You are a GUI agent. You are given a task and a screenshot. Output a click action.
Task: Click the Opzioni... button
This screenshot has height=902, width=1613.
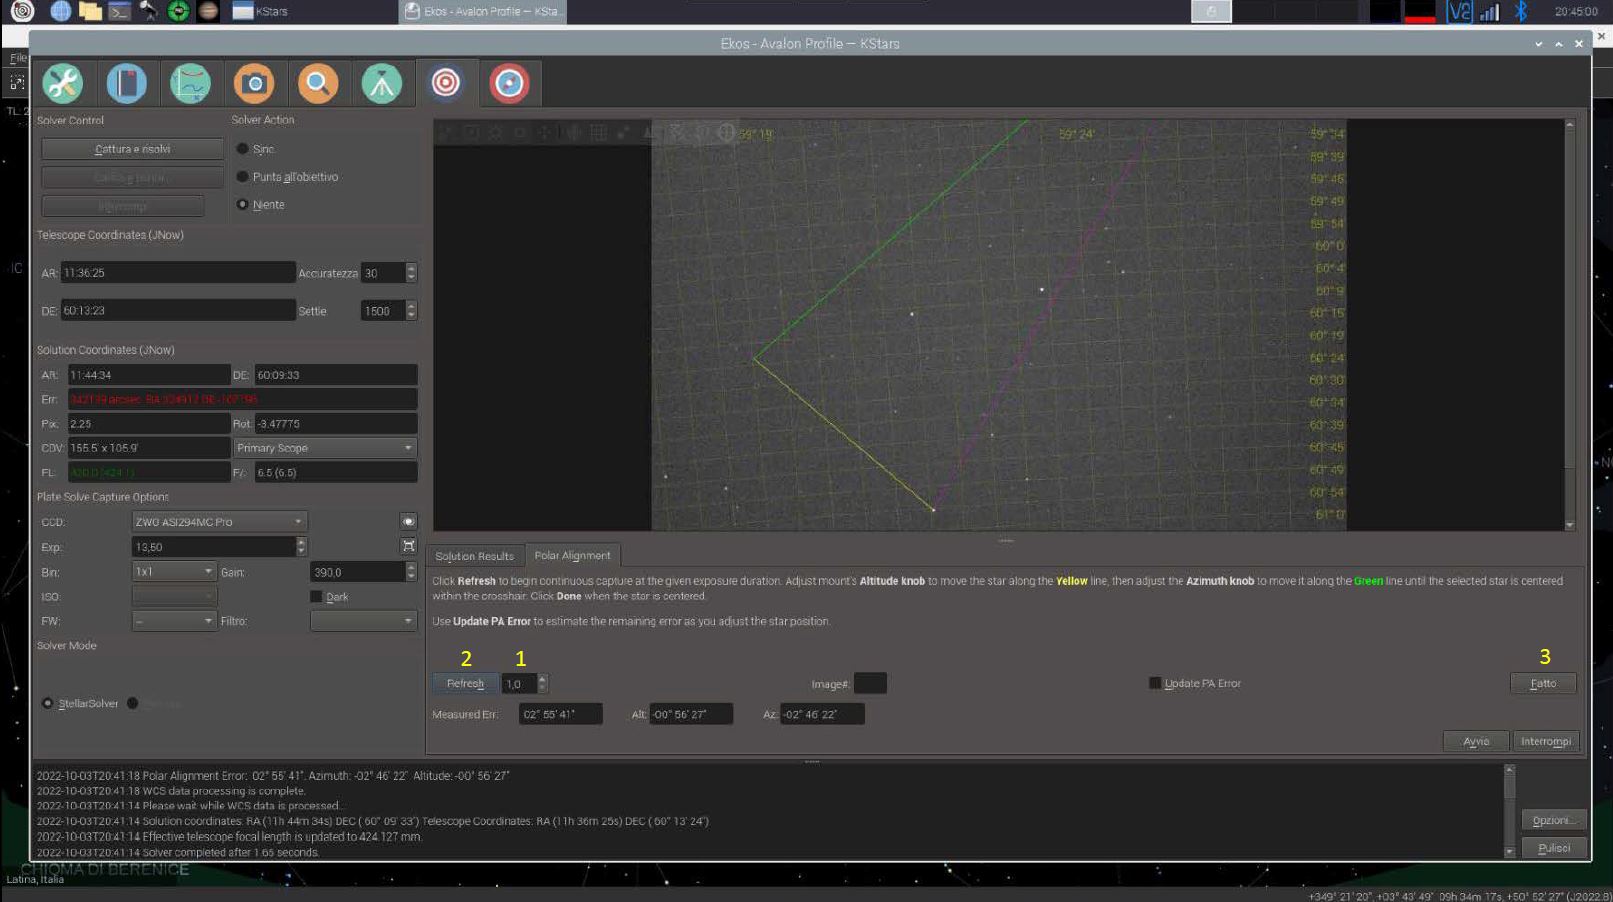tap(1553, 820)
